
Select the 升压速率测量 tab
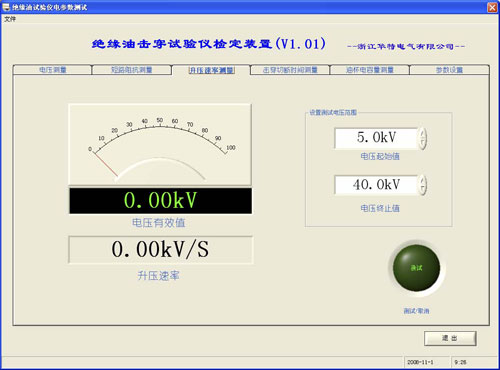211,70
